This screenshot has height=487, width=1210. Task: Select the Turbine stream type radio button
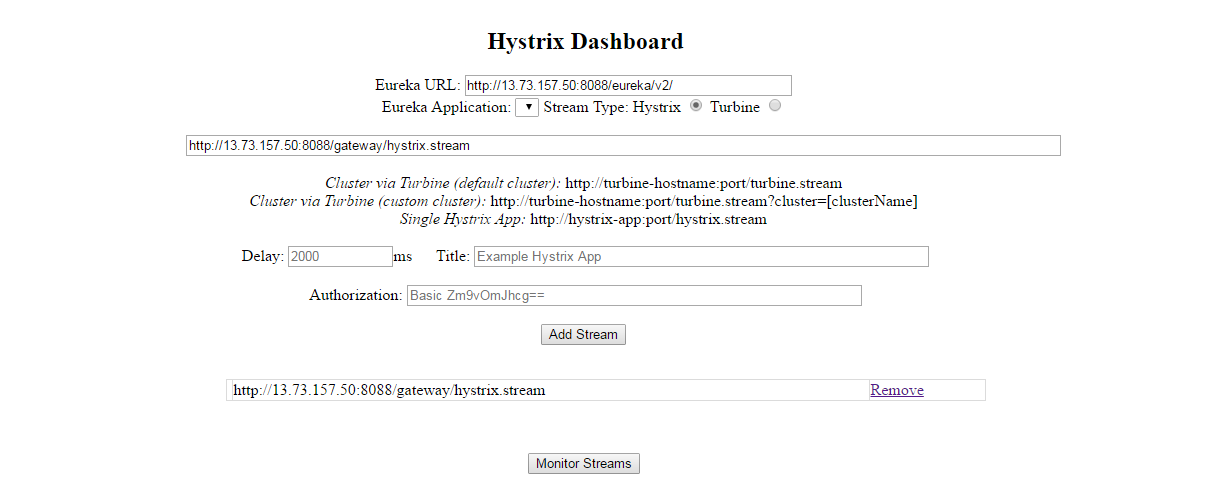tap(775, 106)
